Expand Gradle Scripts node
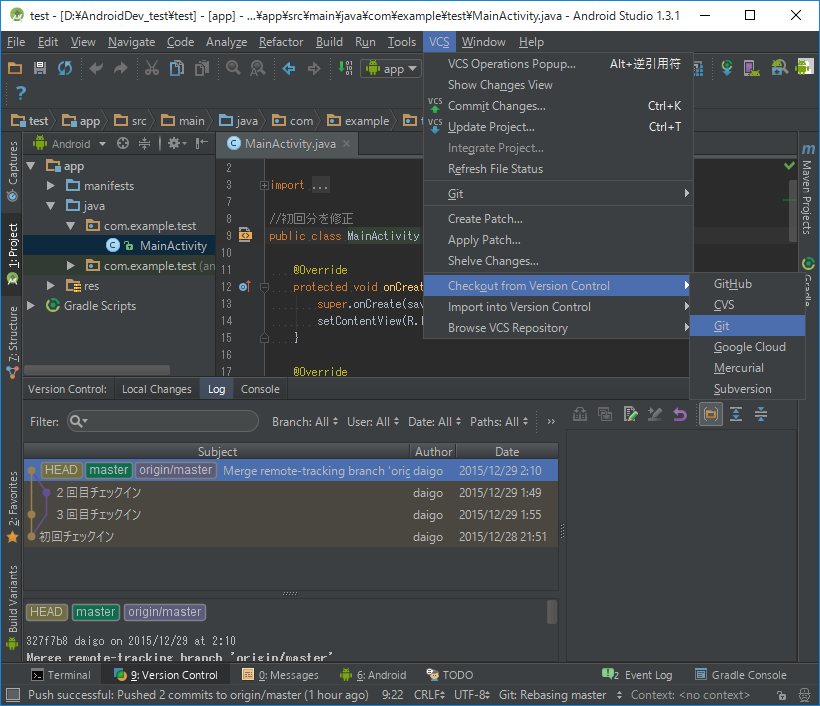 [31, 305]
